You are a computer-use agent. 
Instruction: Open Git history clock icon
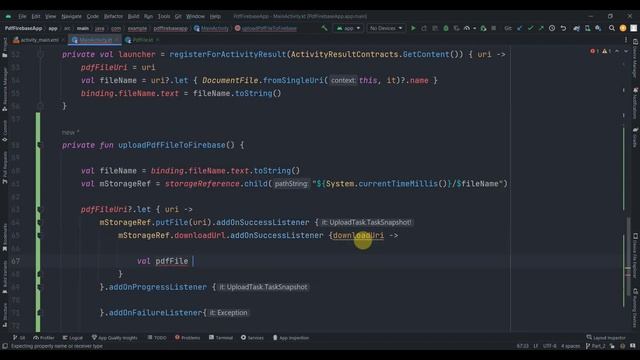[552, 28]
